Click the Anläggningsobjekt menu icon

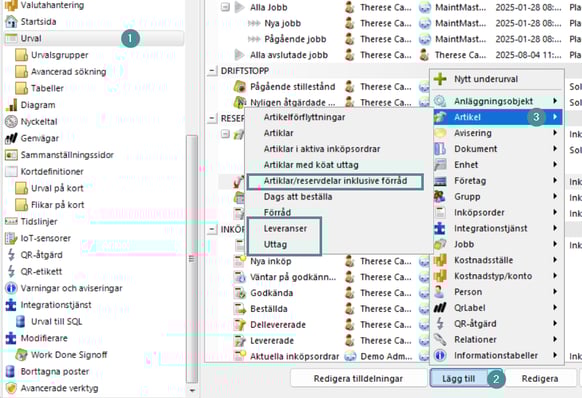[440, 101]
